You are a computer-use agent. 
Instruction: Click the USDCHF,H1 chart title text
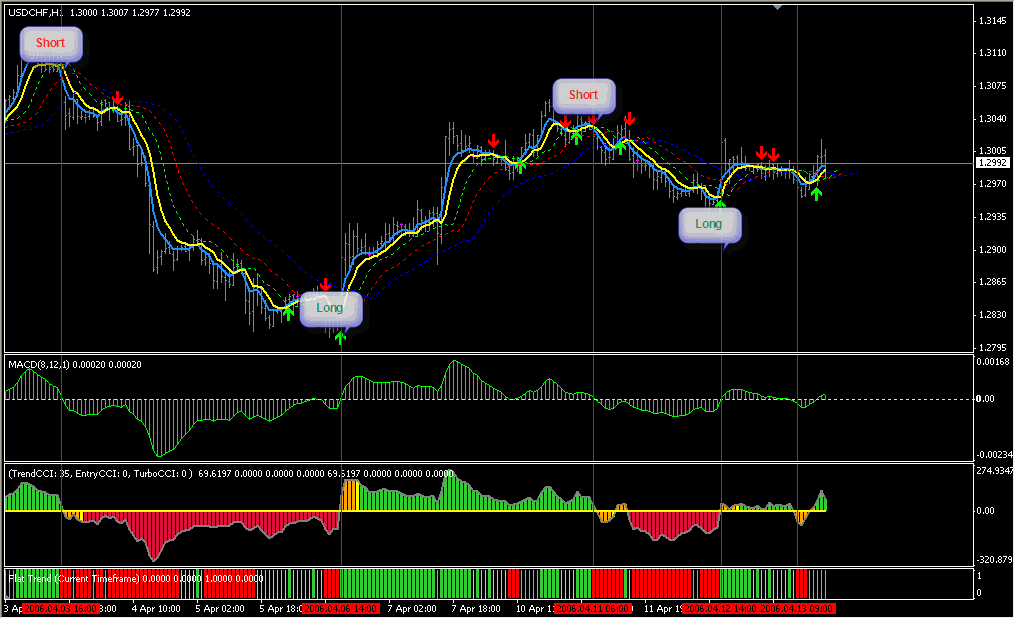pos(33,13)
